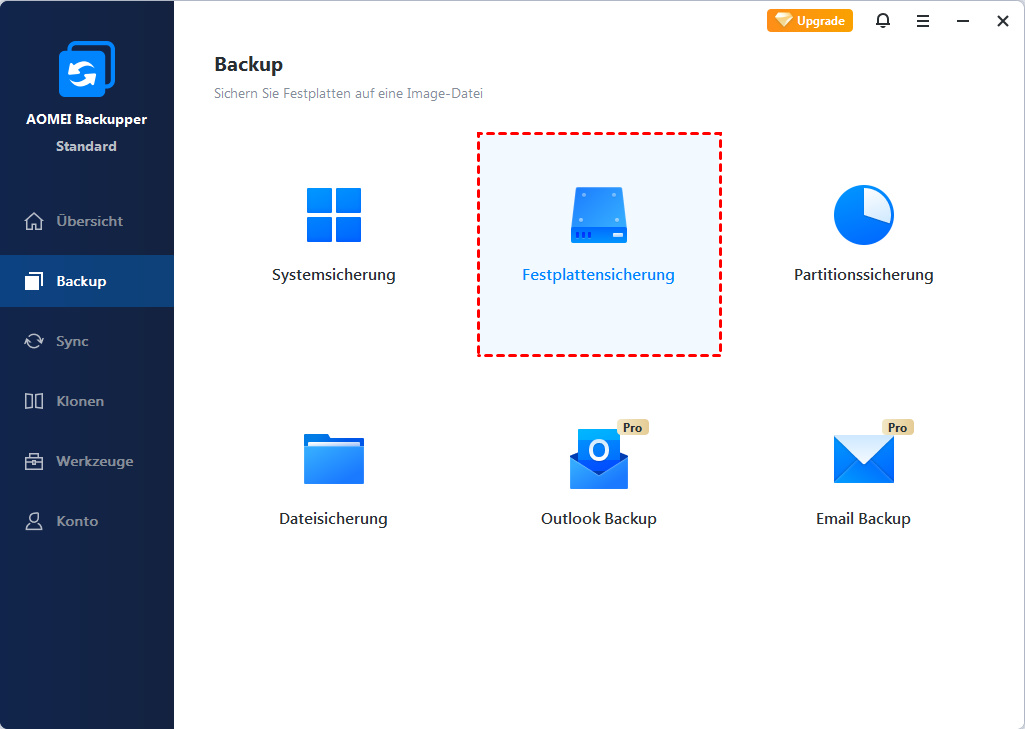Click the "AOMEI Backupper" product name text
The width and height of the screenshot is (1025, 729).
(86, 120)
